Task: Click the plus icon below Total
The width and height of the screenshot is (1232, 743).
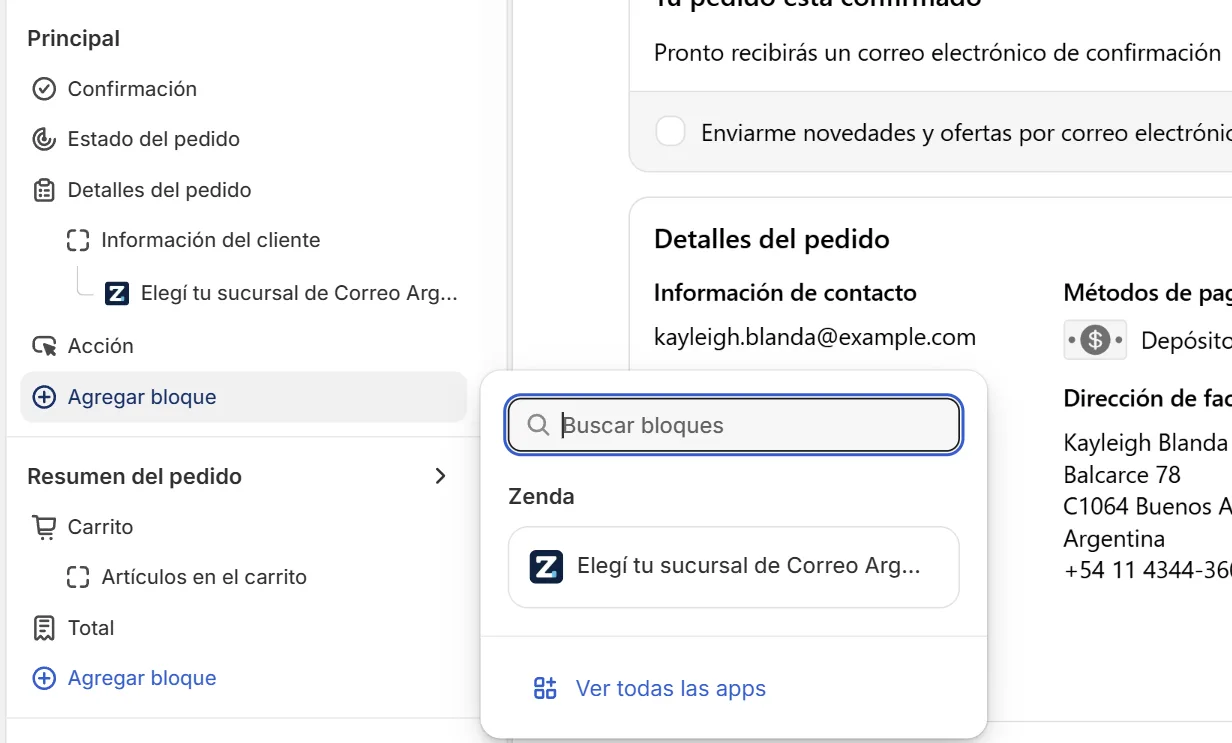Action: (x=44, y=678)
